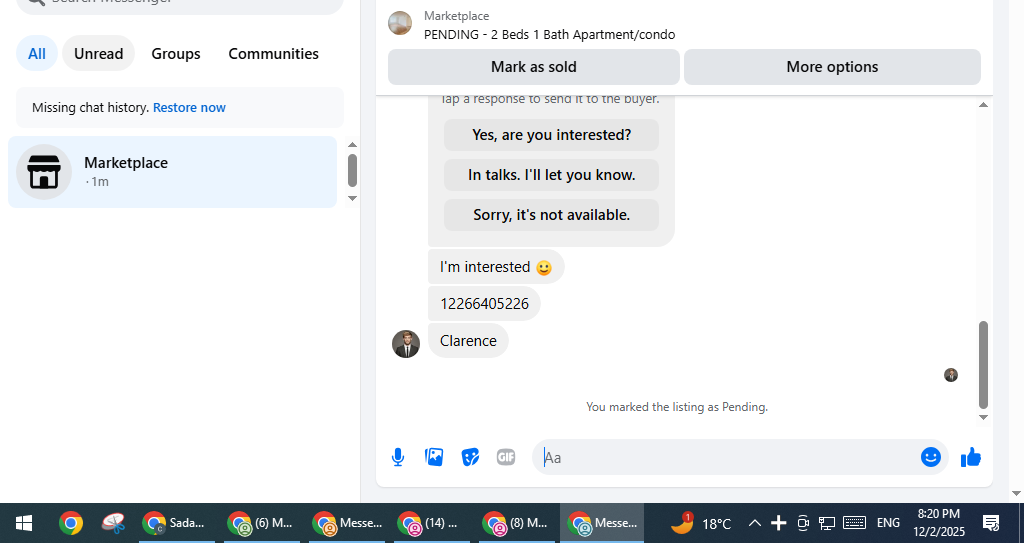This screenshot has height=543, width=1024.
Task: Open the GIF picker icon
Action: pyautogui.click(x=506, y=457)
